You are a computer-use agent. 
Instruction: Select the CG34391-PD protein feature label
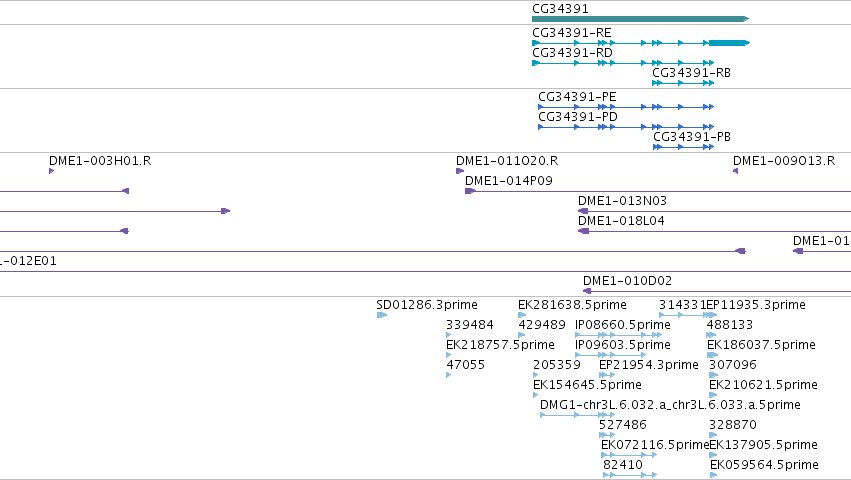tap(578, 117)
